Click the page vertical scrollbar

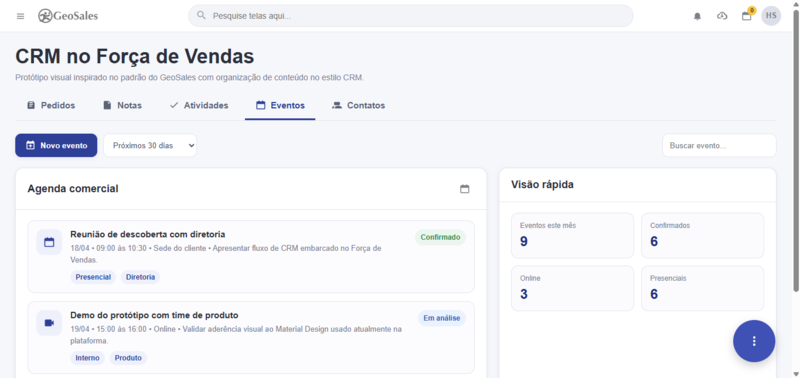pyautogui.click(x=796, y=150)
